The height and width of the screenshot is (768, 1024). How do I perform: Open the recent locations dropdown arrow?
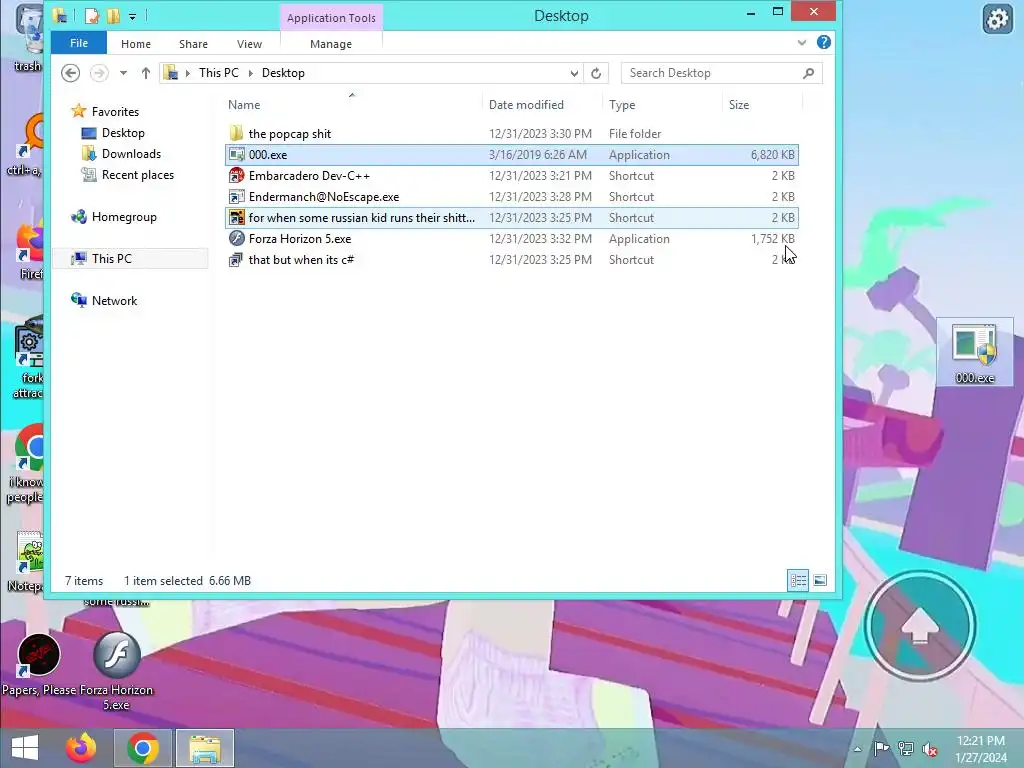point(123,73)
